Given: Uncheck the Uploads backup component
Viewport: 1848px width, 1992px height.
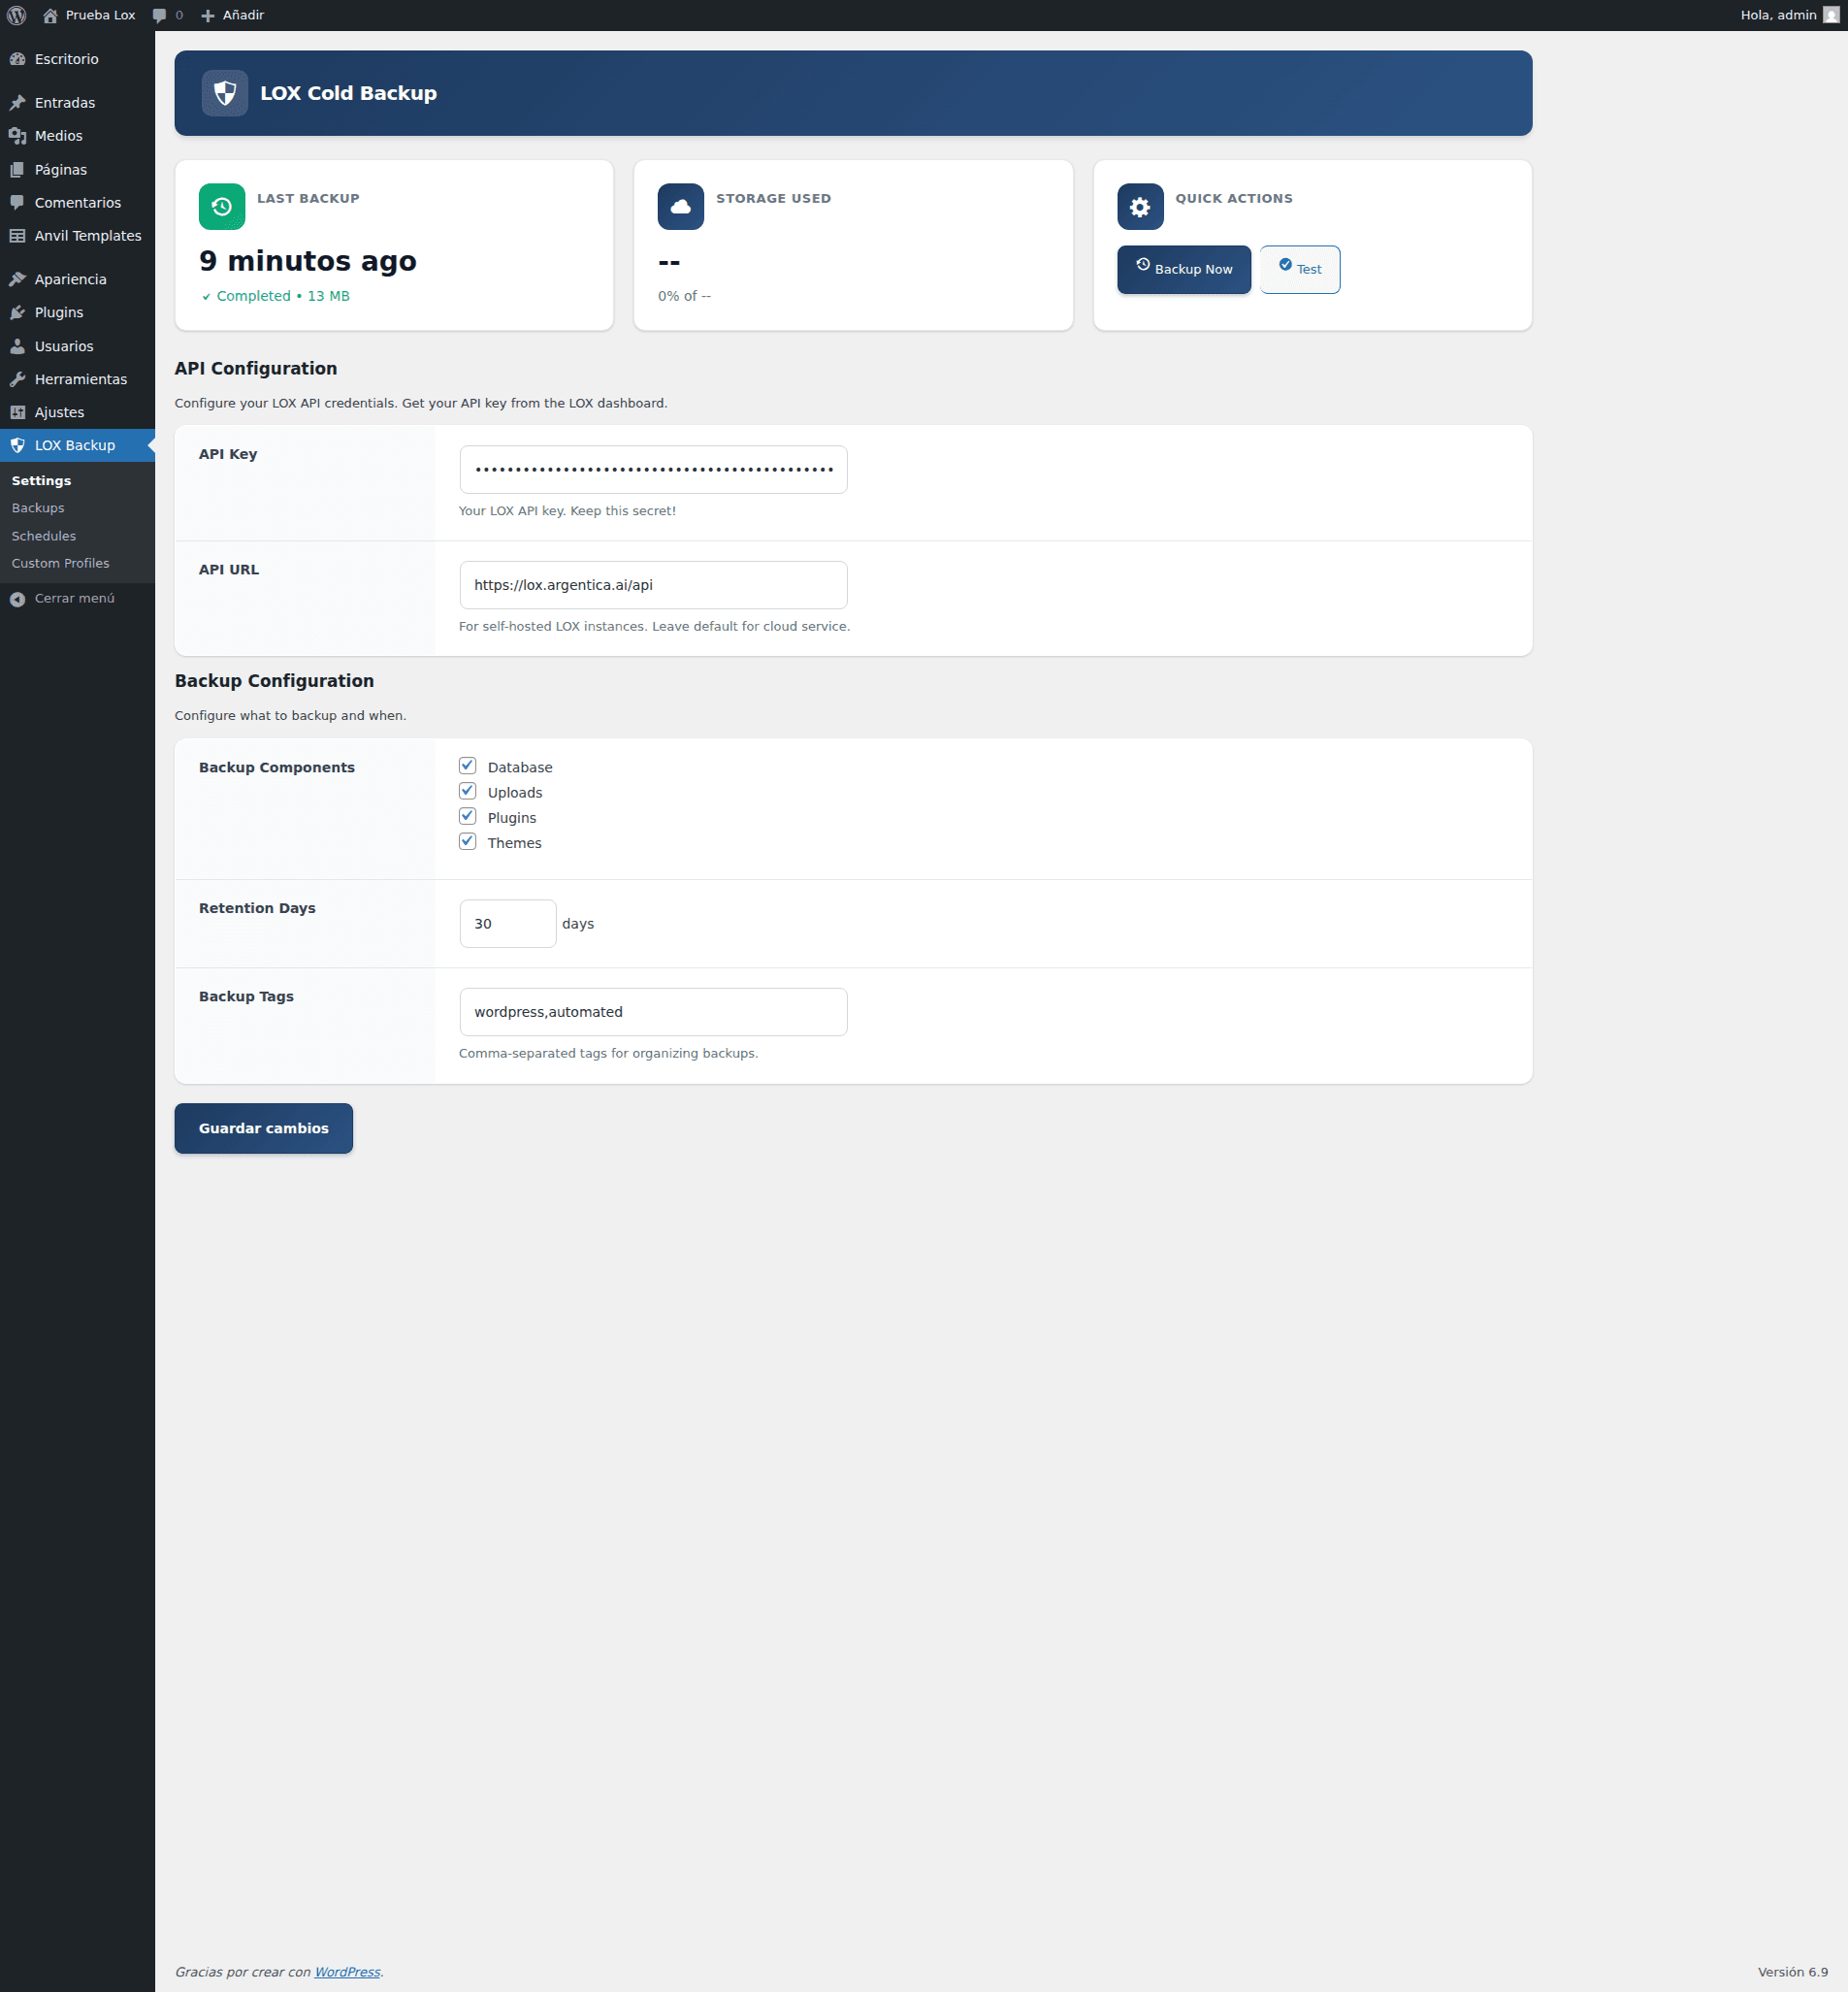Looking at the screenshot, I should (467, 790).
